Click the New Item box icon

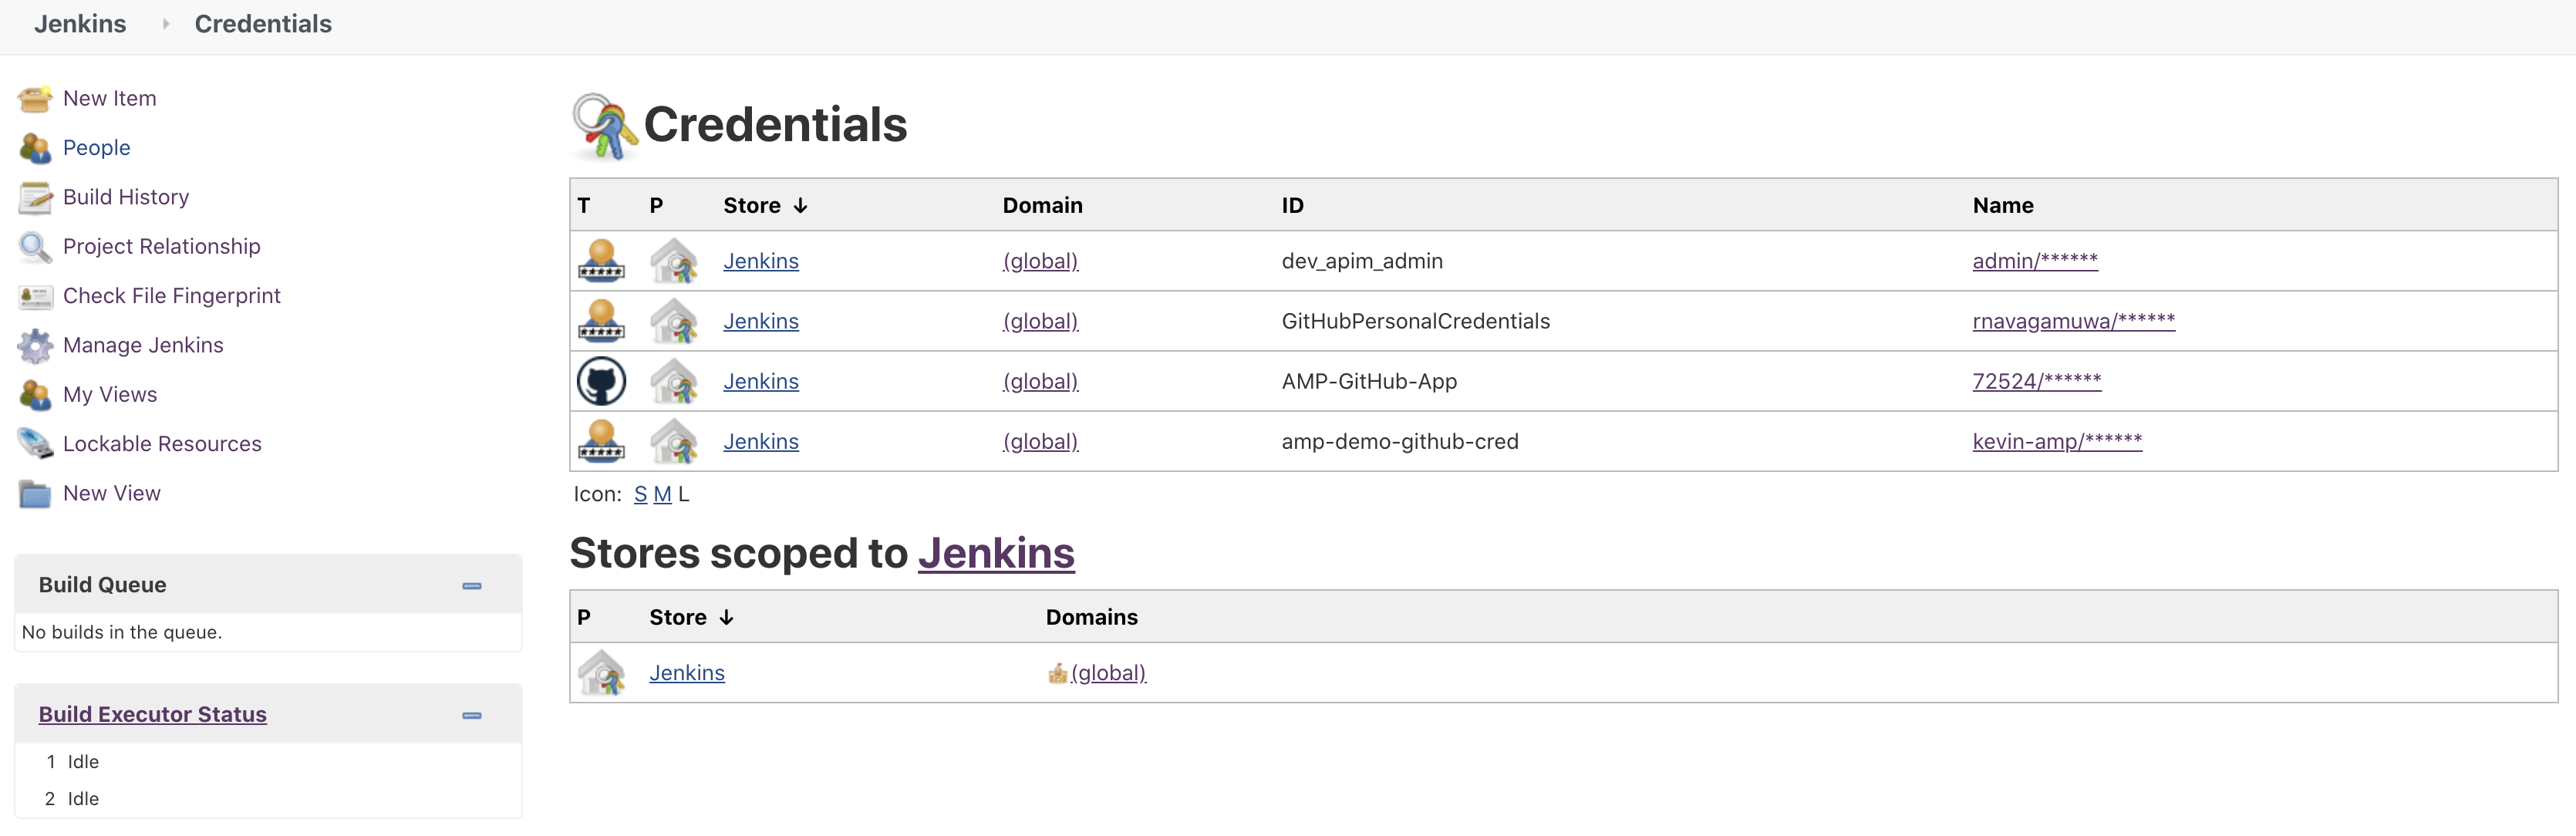(x=35, y=99)
